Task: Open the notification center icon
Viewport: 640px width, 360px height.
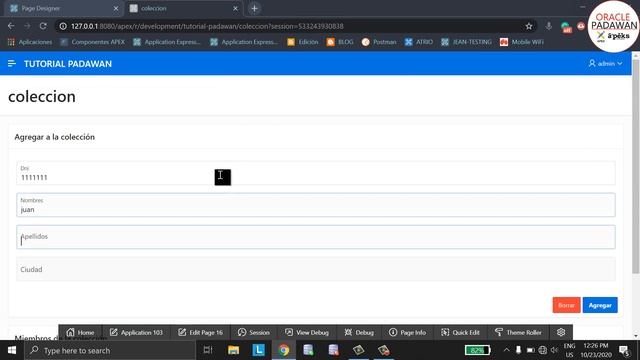Action: pos(624,350)
